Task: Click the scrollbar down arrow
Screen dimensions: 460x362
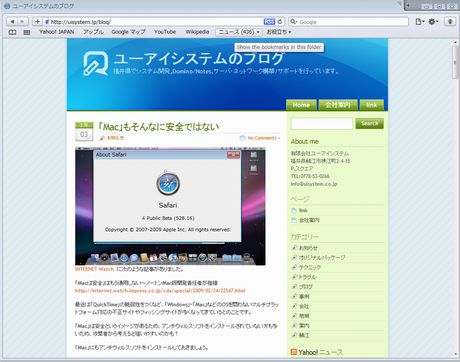Action: click(455, 354)
